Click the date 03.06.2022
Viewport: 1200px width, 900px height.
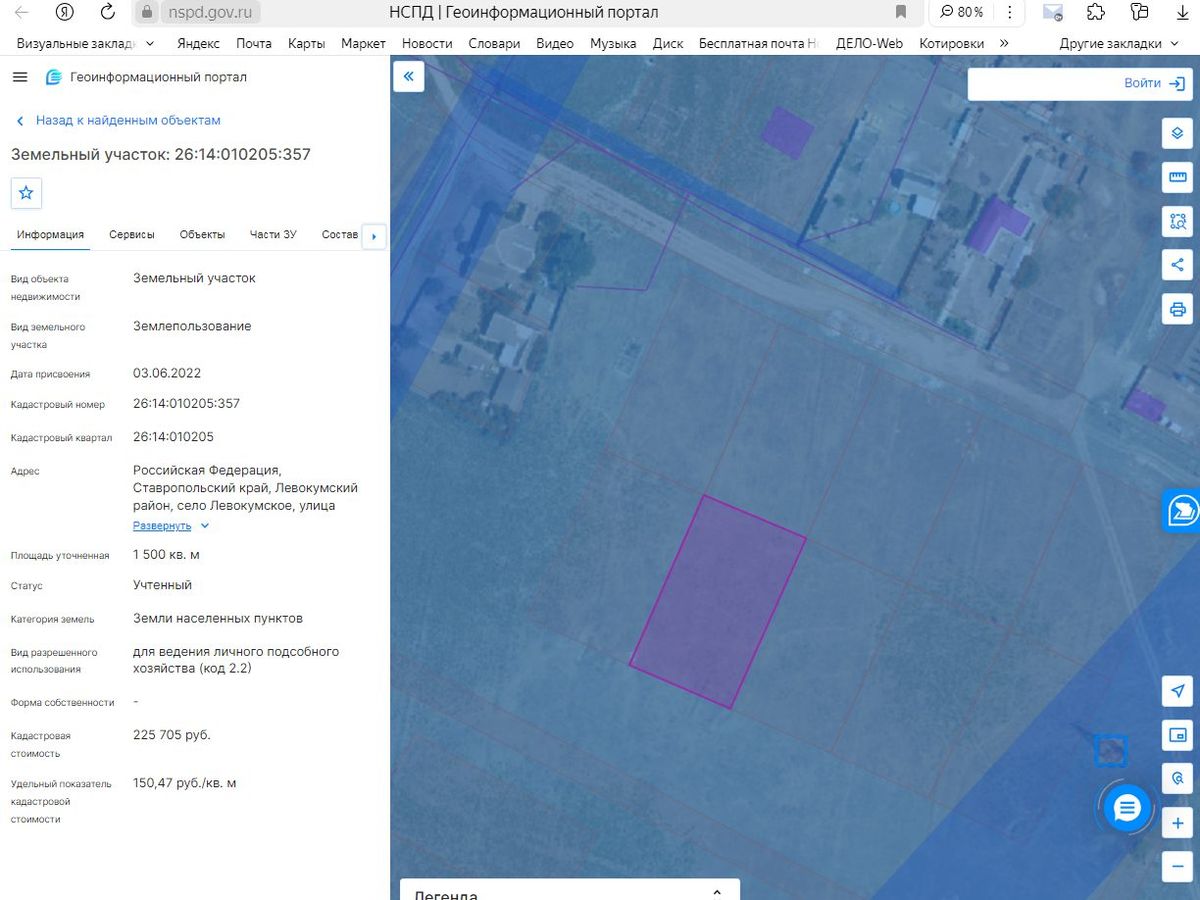(167, 374)
